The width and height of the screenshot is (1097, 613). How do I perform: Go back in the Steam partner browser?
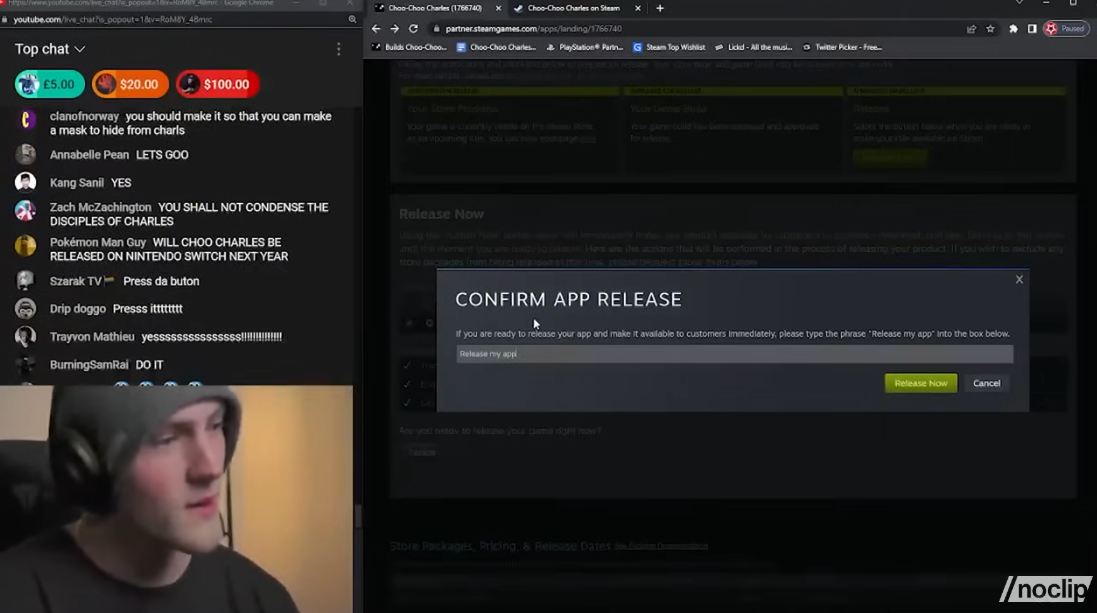coord(376,29)
